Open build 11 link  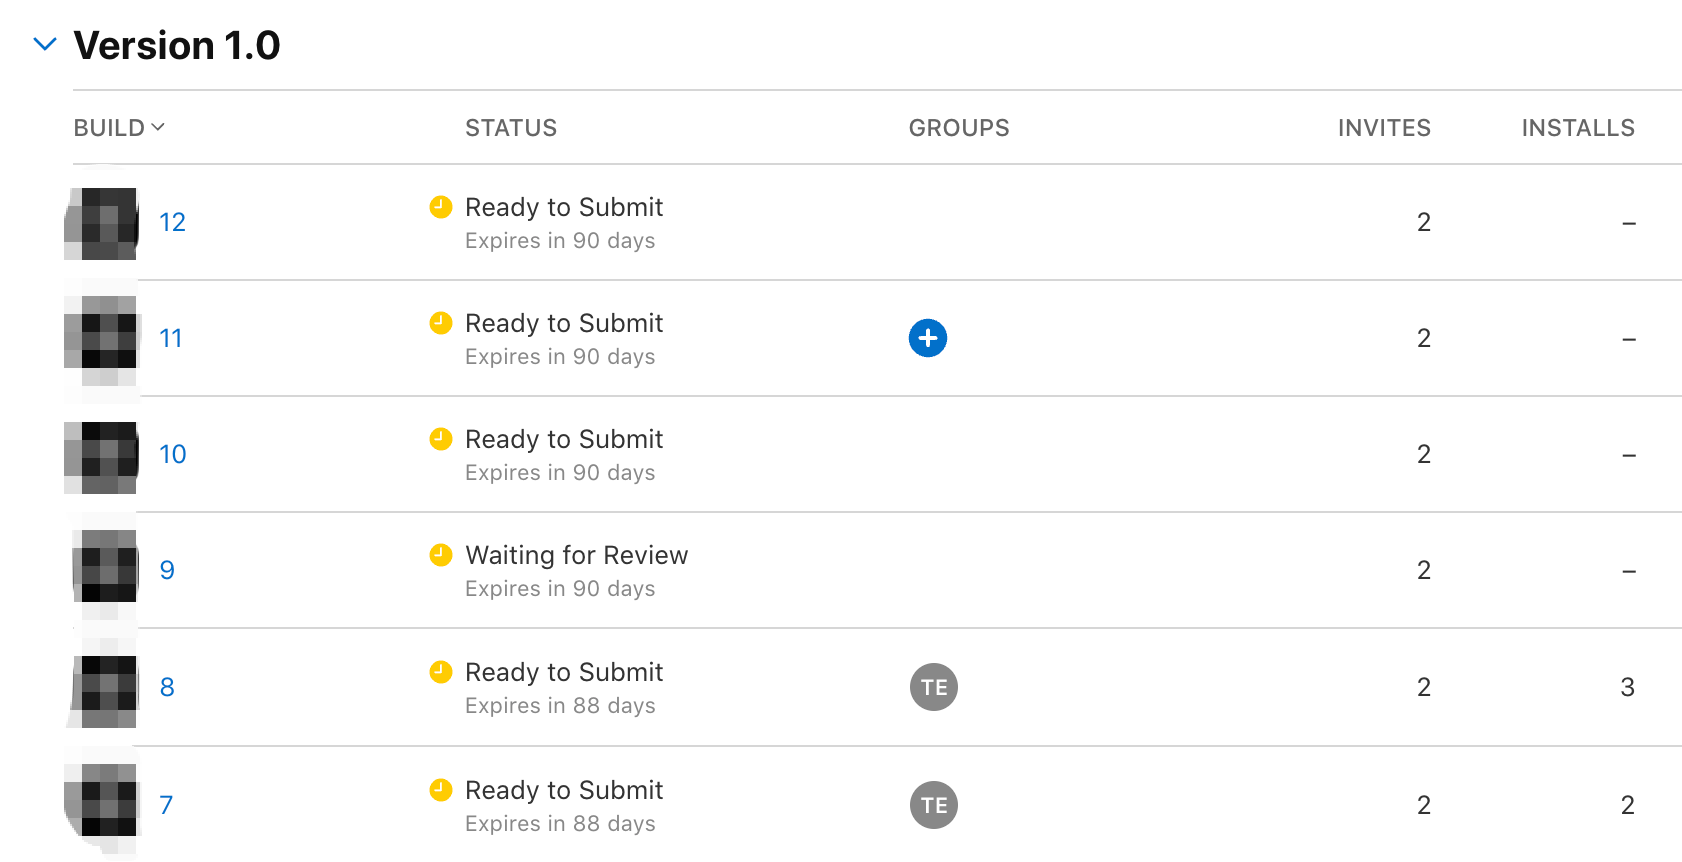tap(171, 338)
